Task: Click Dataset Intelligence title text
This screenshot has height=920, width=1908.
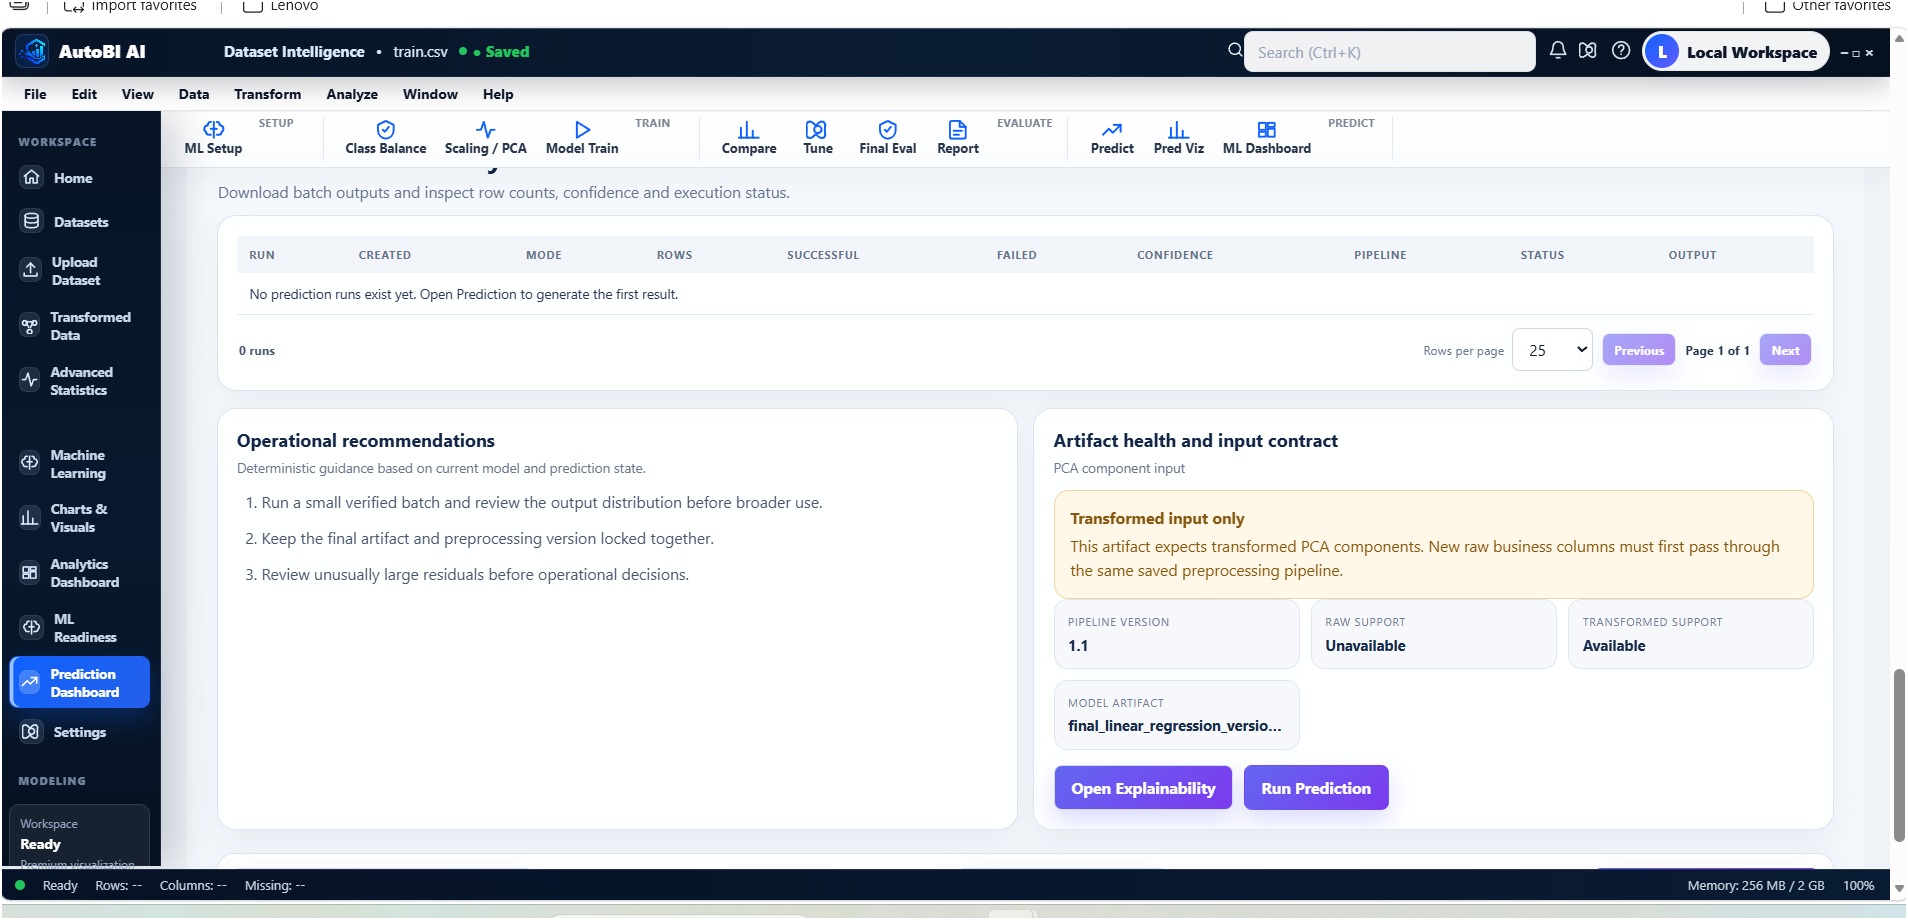Action: pyautogui.click(x=294, y=52)
